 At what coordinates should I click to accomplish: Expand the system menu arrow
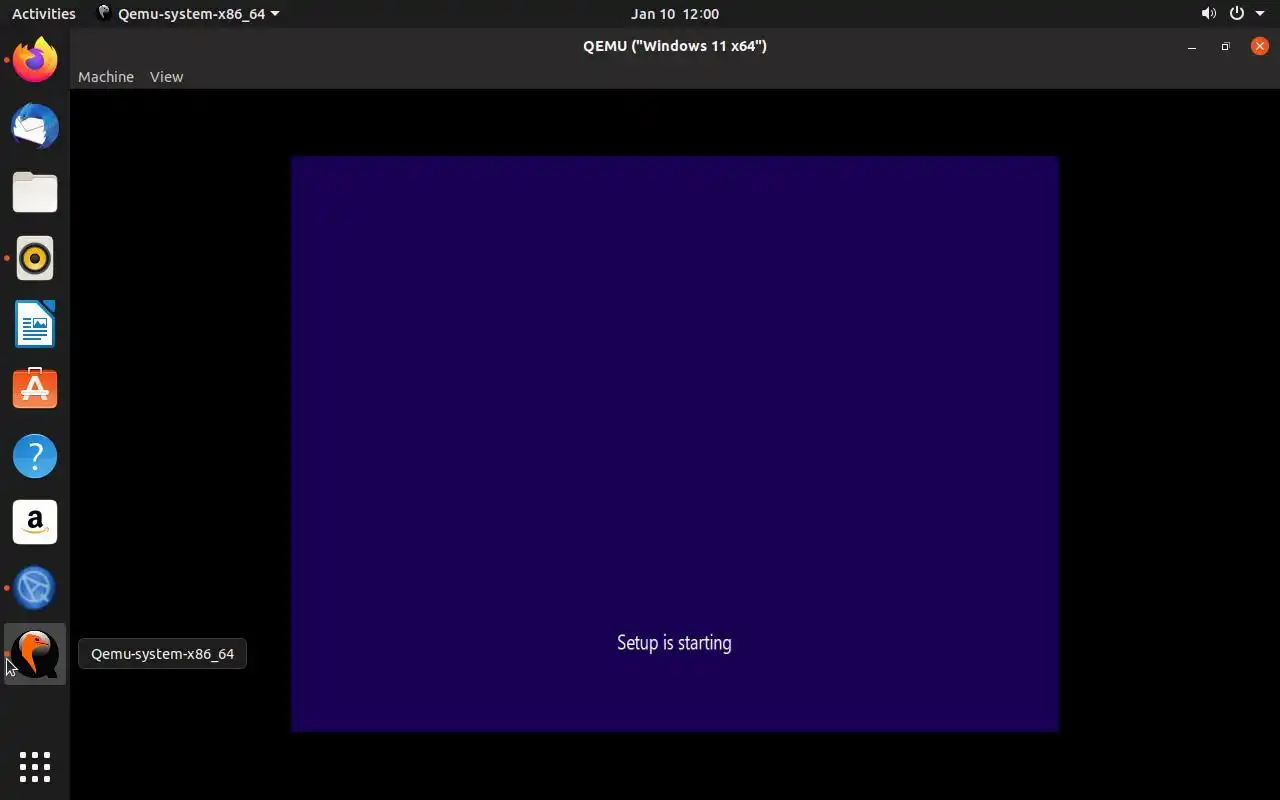[1260, 14]
